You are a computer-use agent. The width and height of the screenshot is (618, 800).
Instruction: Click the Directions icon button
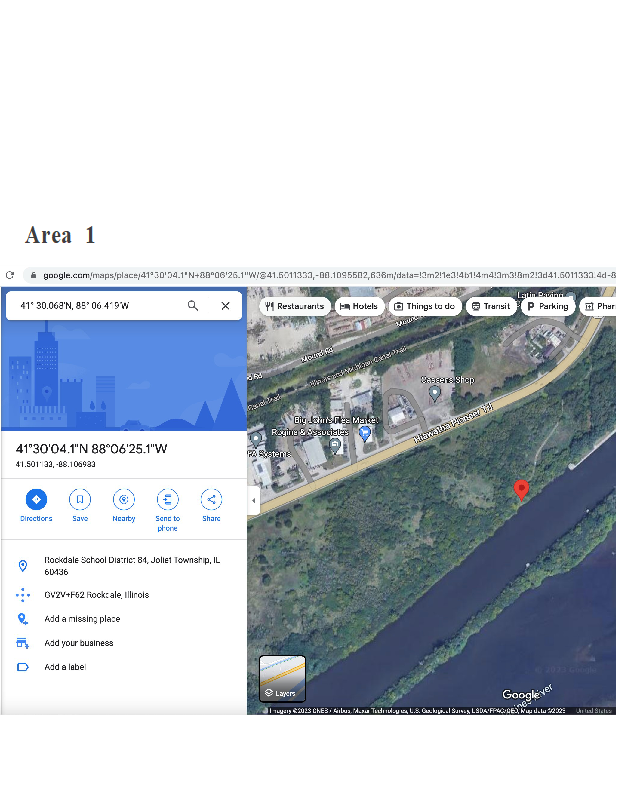pos(36,499)
